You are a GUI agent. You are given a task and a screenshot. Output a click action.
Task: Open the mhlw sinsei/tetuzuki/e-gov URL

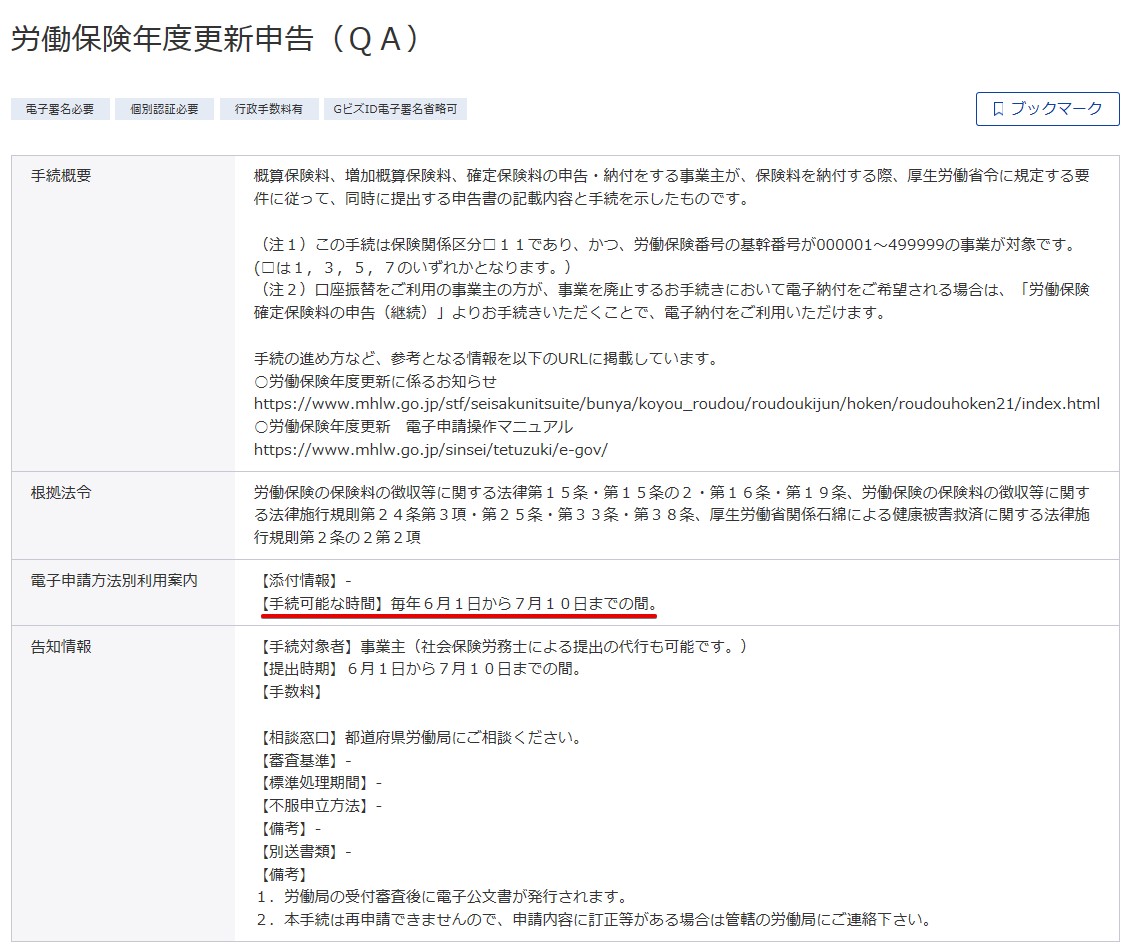click(431, 449)
